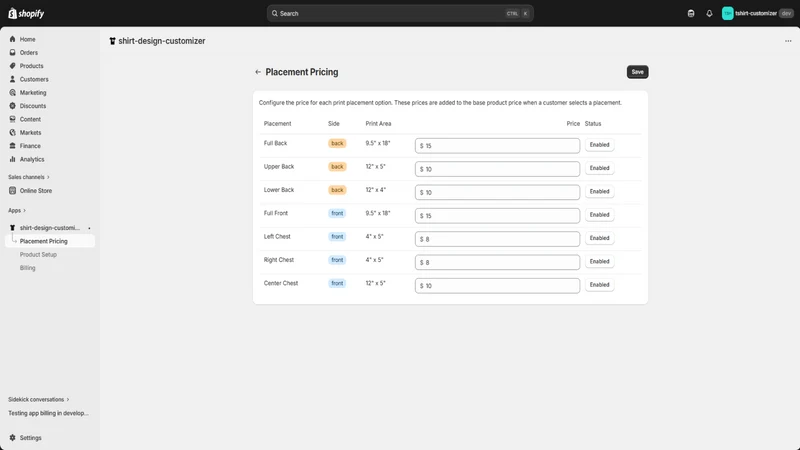The width and height of the screenshot is (800, 450).
Task: Toggle Enabled status for Left Chest
Action: point(599,238)
